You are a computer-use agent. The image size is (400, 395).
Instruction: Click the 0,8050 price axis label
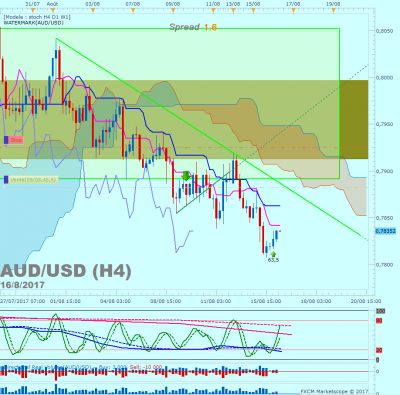tap(384, 31)
